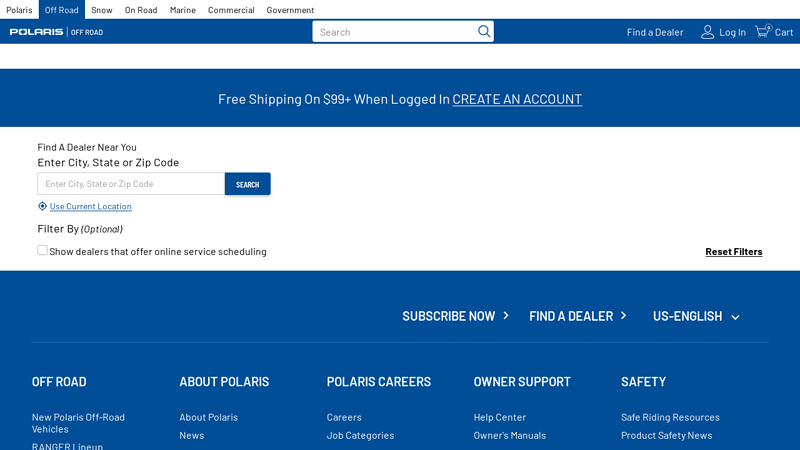Open the shopping cart icon

[763, 31]
